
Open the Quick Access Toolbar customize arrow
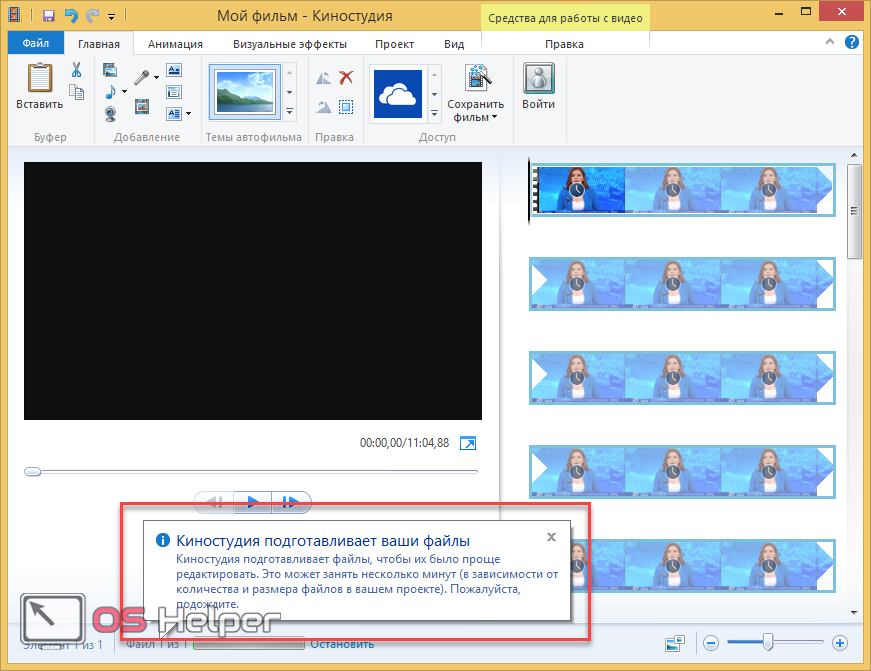[111, 17]
